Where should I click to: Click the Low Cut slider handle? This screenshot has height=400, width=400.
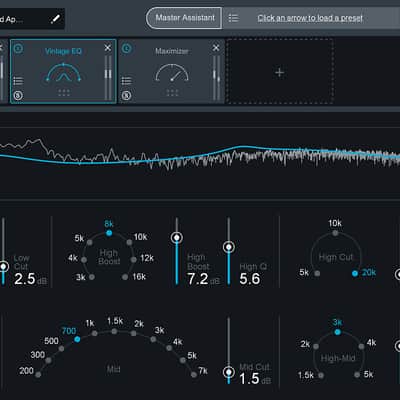click(x=3, y=266)
